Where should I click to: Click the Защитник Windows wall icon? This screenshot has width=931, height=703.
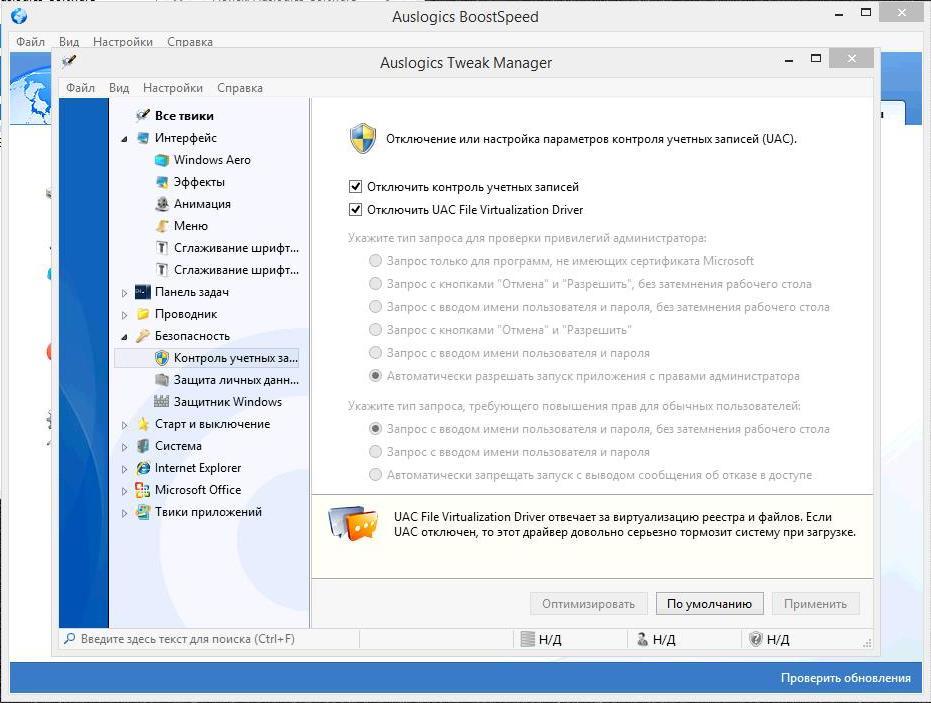tap(162, 401)
